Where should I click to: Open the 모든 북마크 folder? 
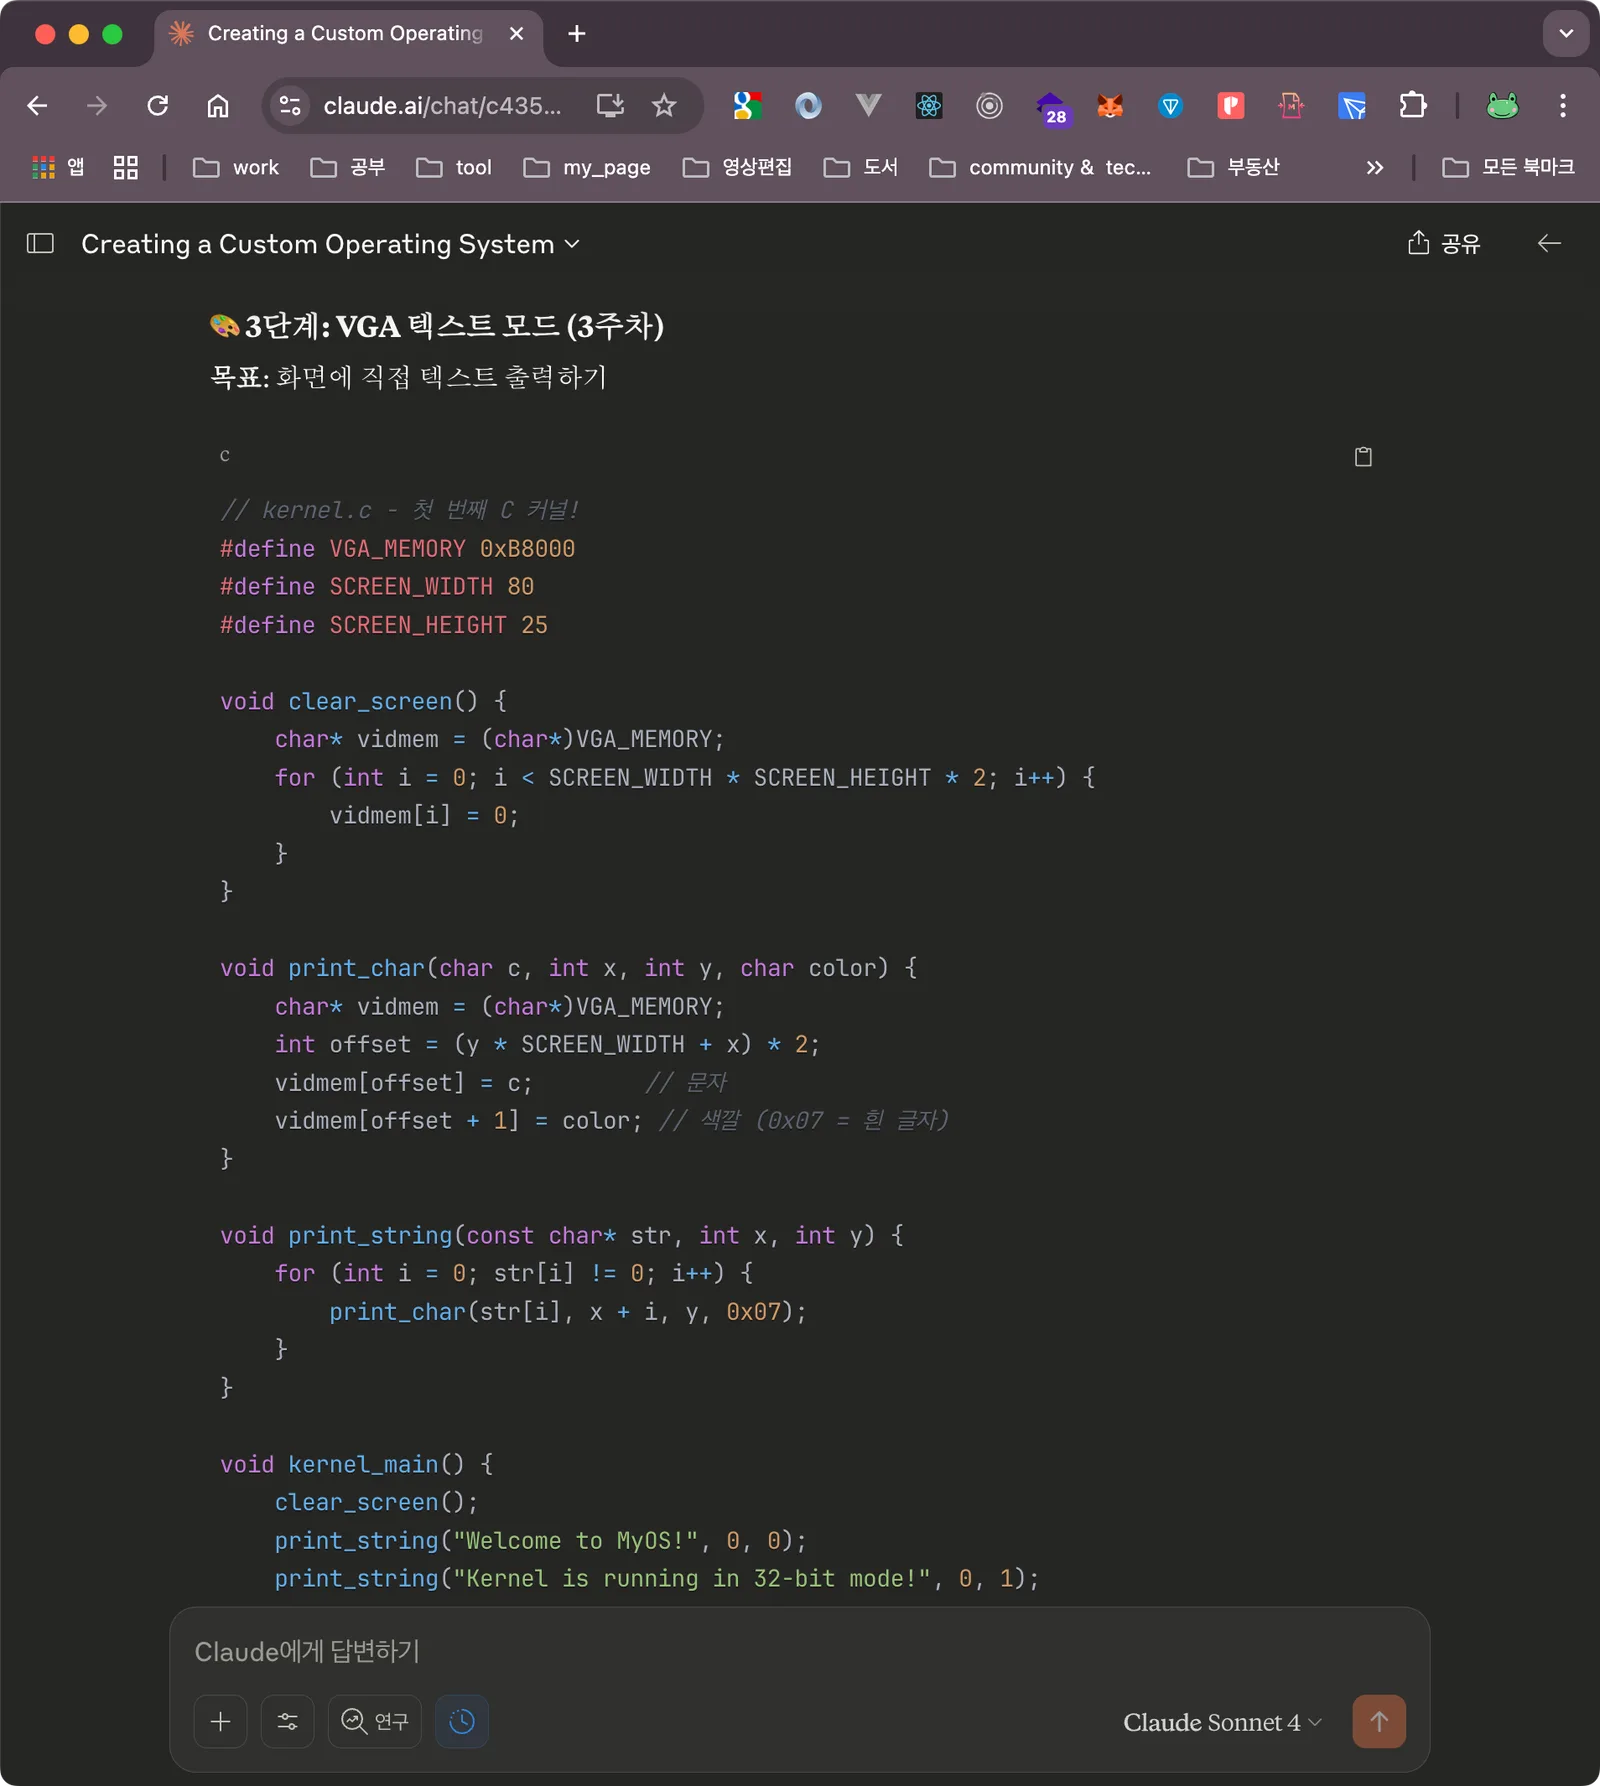coord(1508,167)
